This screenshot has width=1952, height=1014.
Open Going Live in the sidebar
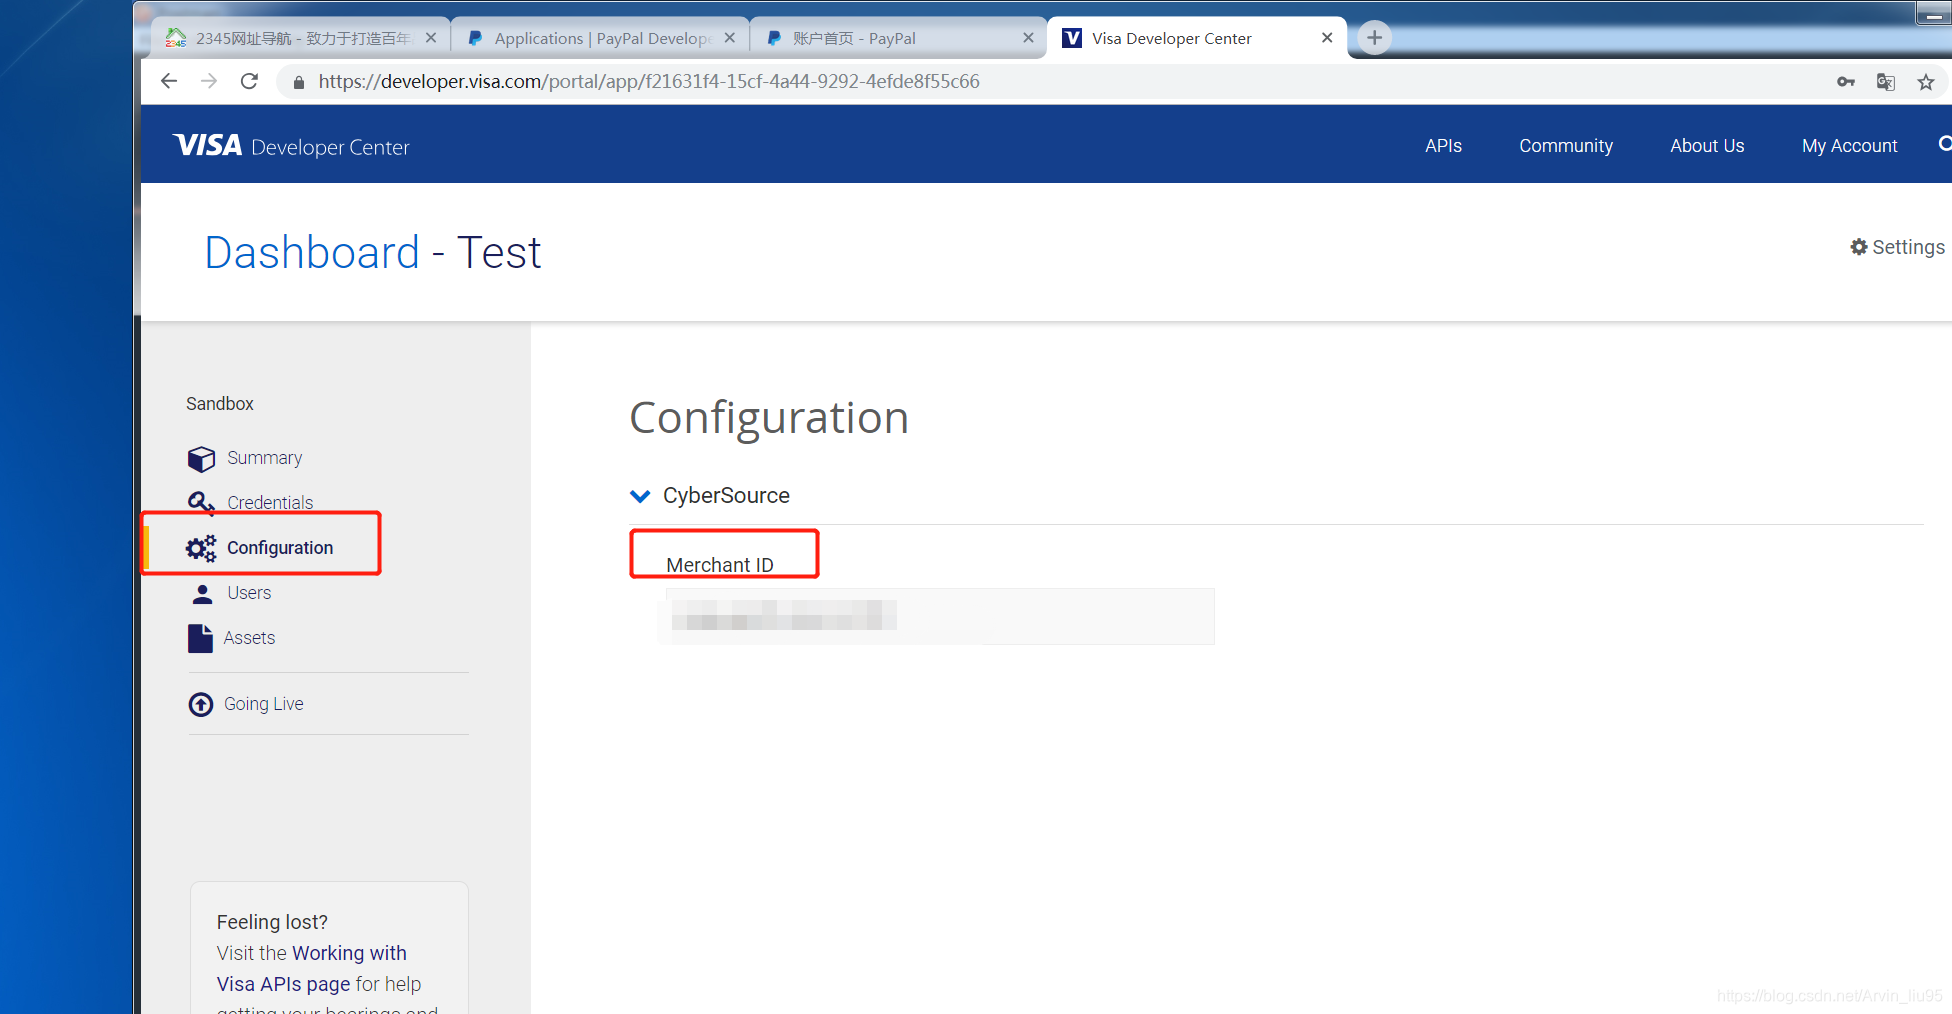[x=264, y=704]
